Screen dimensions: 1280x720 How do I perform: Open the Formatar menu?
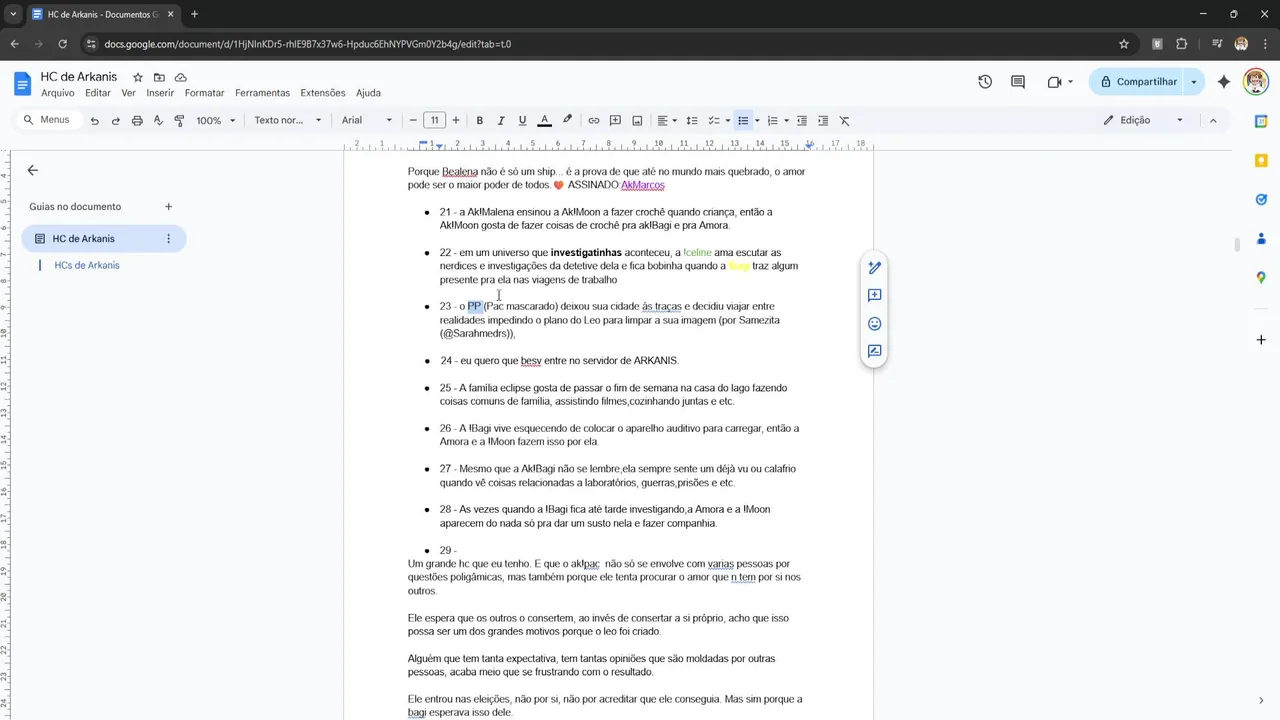click(205, 93)
